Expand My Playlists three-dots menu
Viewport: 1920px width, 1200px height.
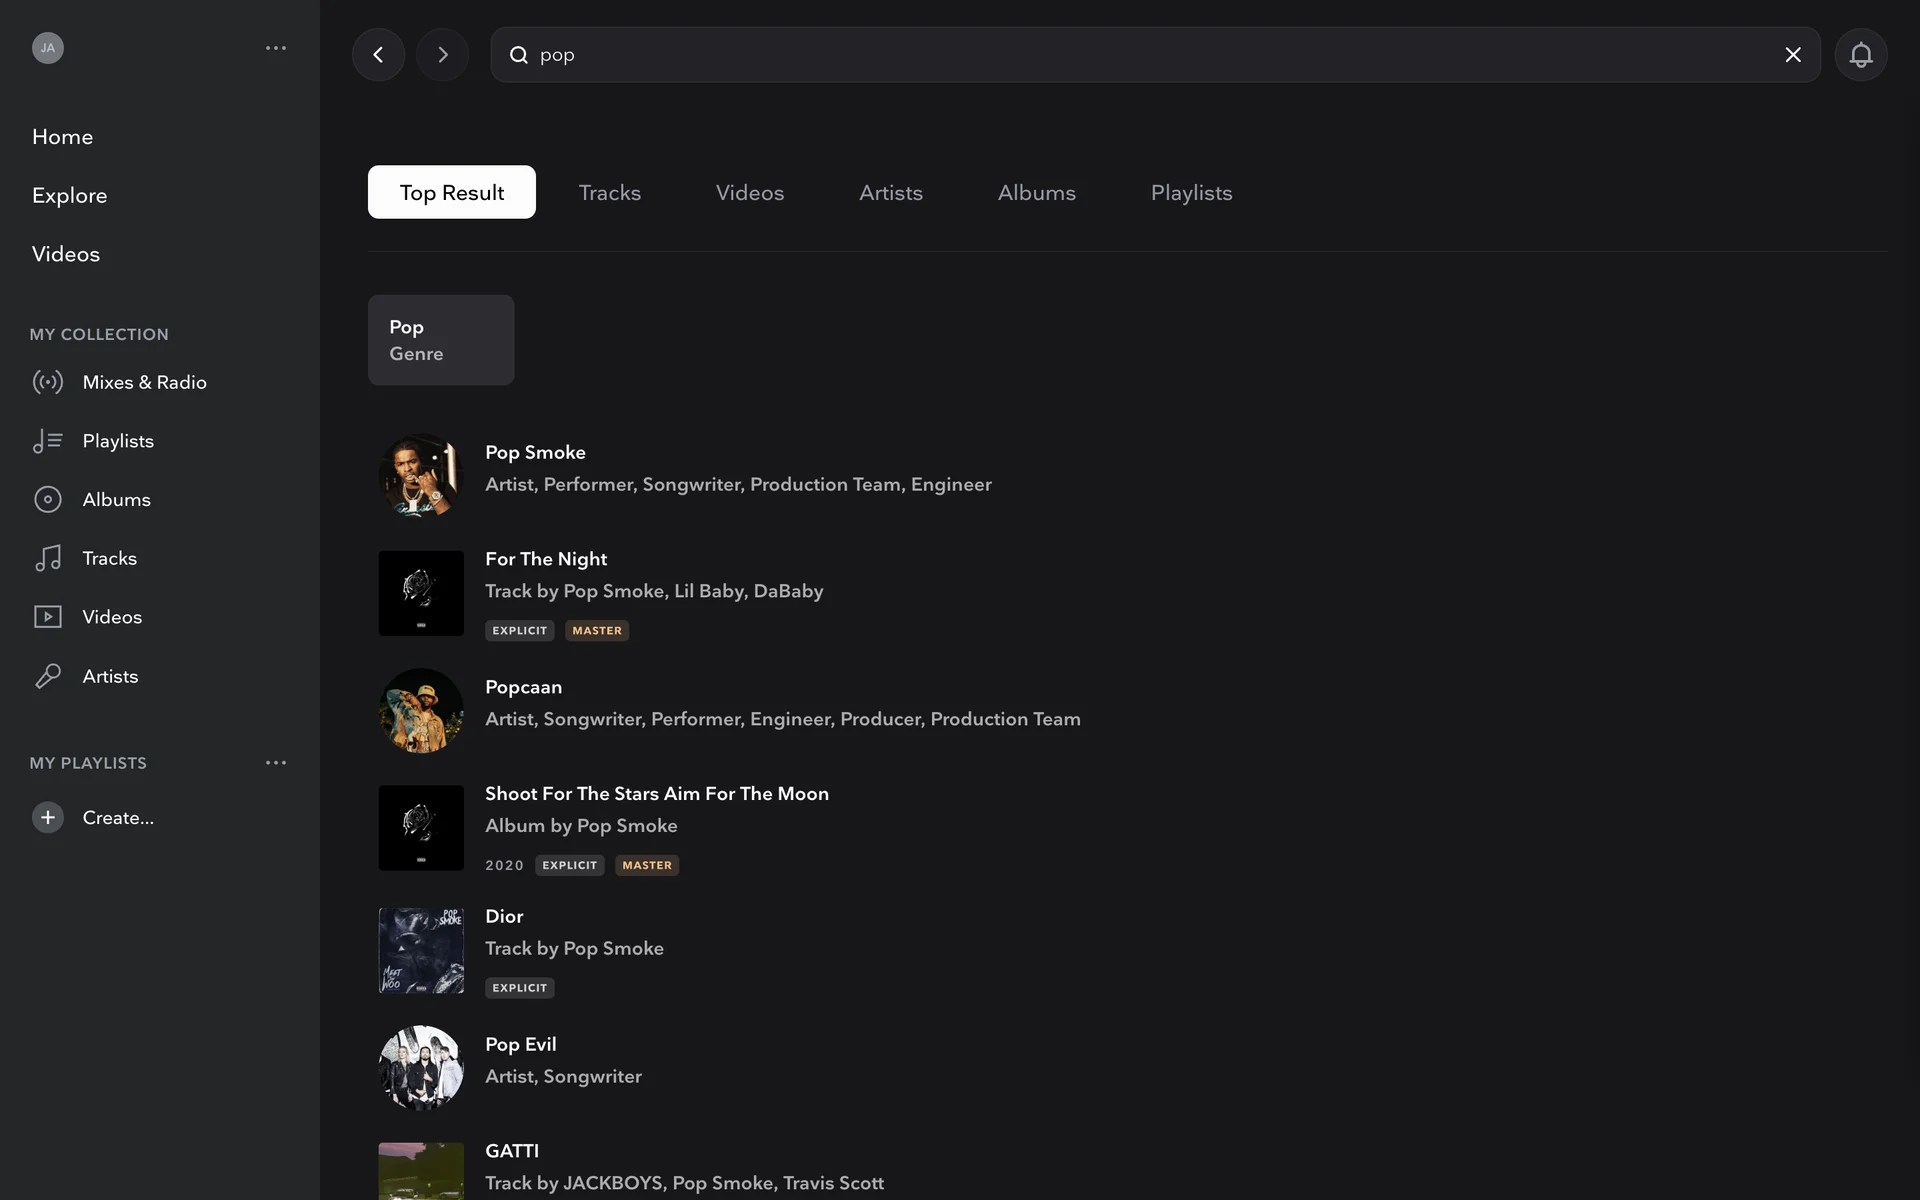[276, 763]
